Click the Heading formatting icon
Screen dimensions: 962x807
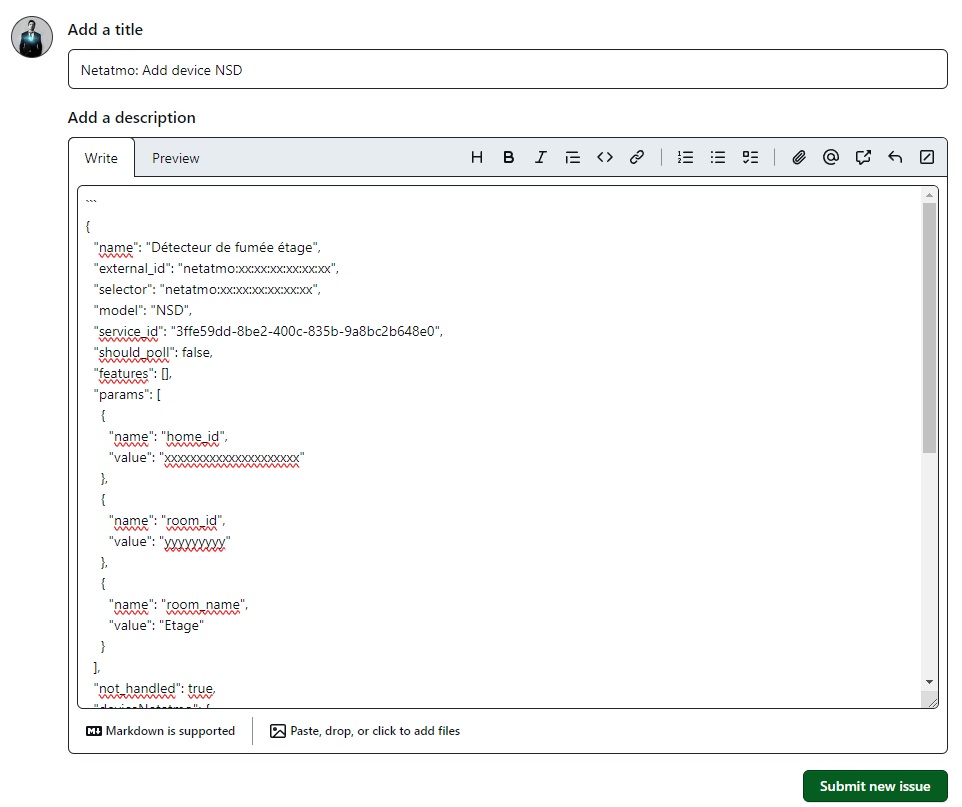[x=477, y=157]
